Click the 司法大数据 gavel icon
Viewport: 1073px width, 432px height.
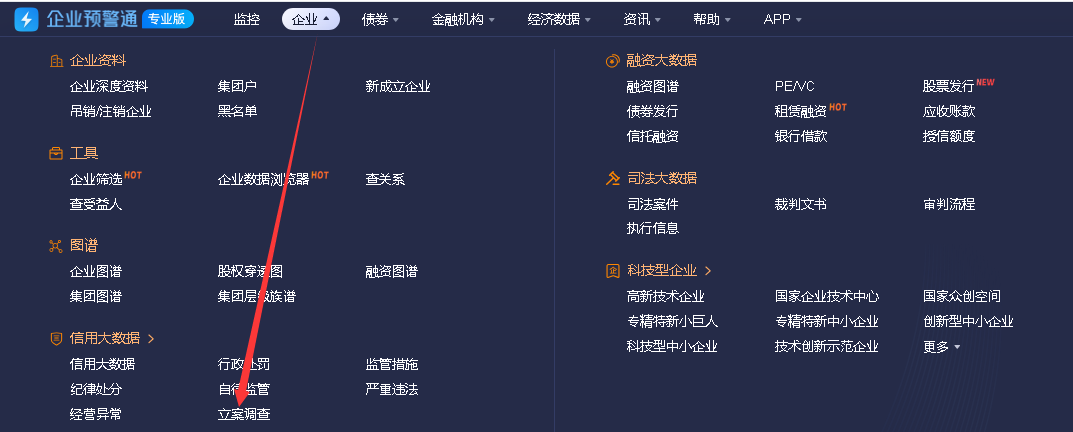(612, 179)
